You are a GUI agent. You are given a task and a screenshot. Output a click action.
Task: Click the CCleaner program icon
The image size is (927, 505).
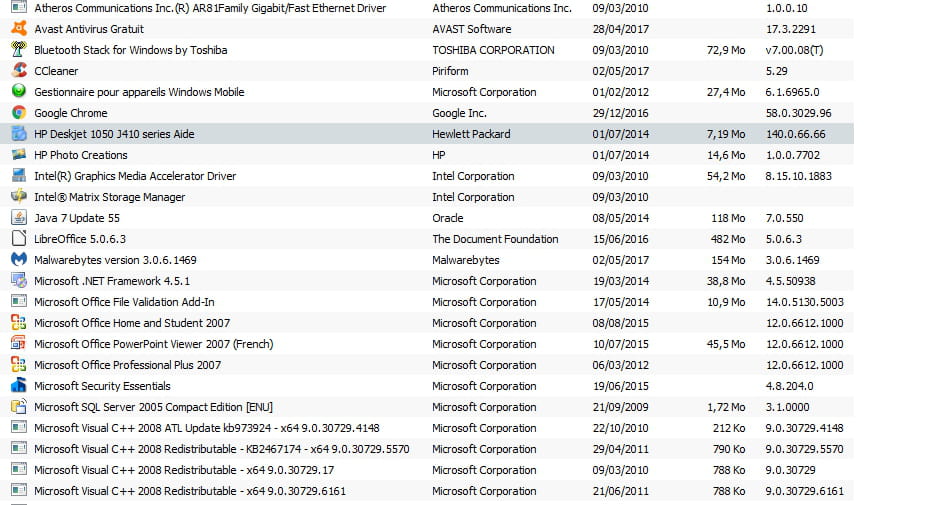point(19,70)
